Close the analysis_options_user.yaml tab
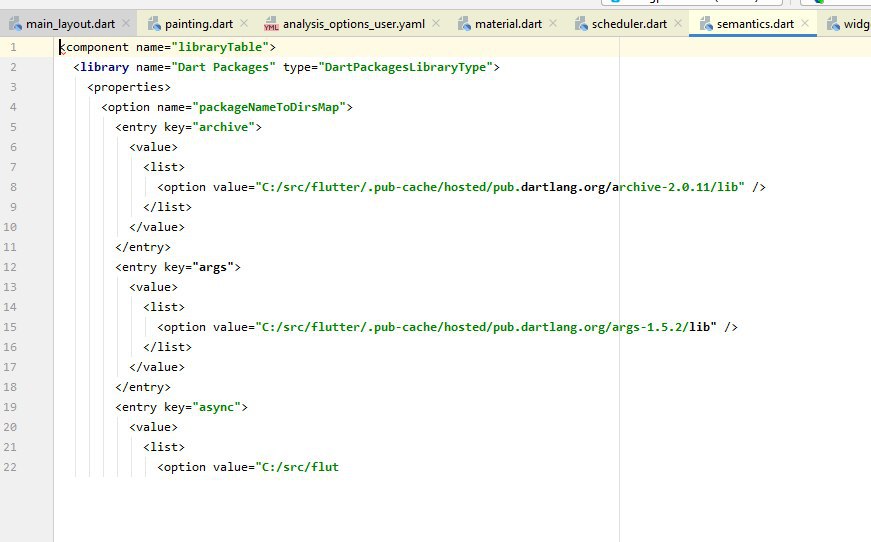 pos(436,23)
